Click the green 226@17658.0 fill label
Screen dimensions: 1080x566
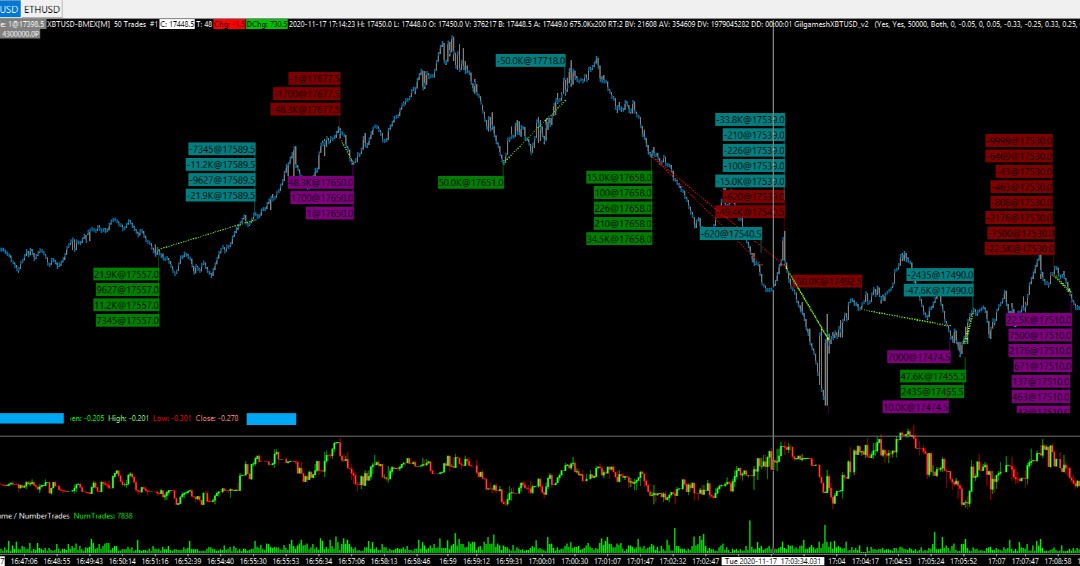623,209
